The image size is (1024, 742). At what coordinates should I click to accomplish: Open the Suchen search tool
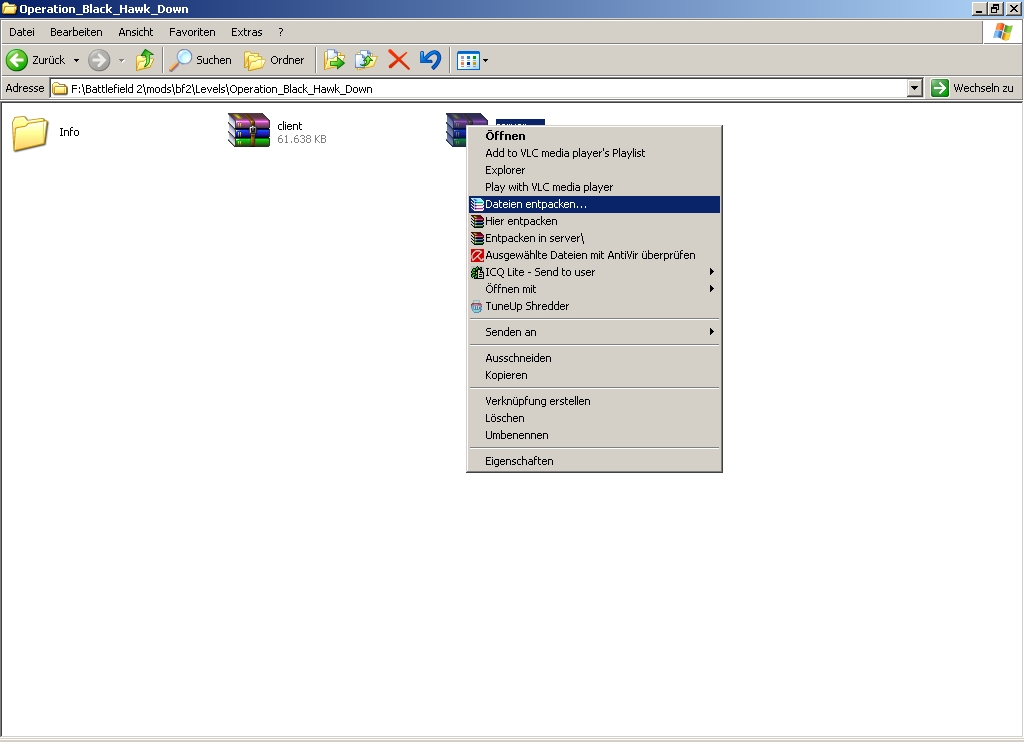click(200, 60)
